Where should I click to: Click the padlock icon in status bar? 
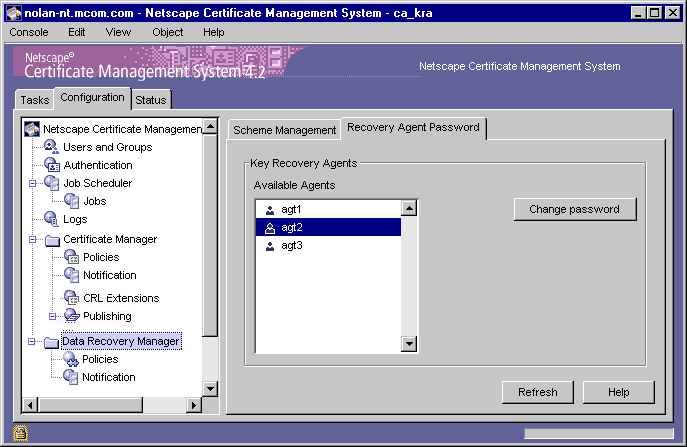tap(20, 433)
